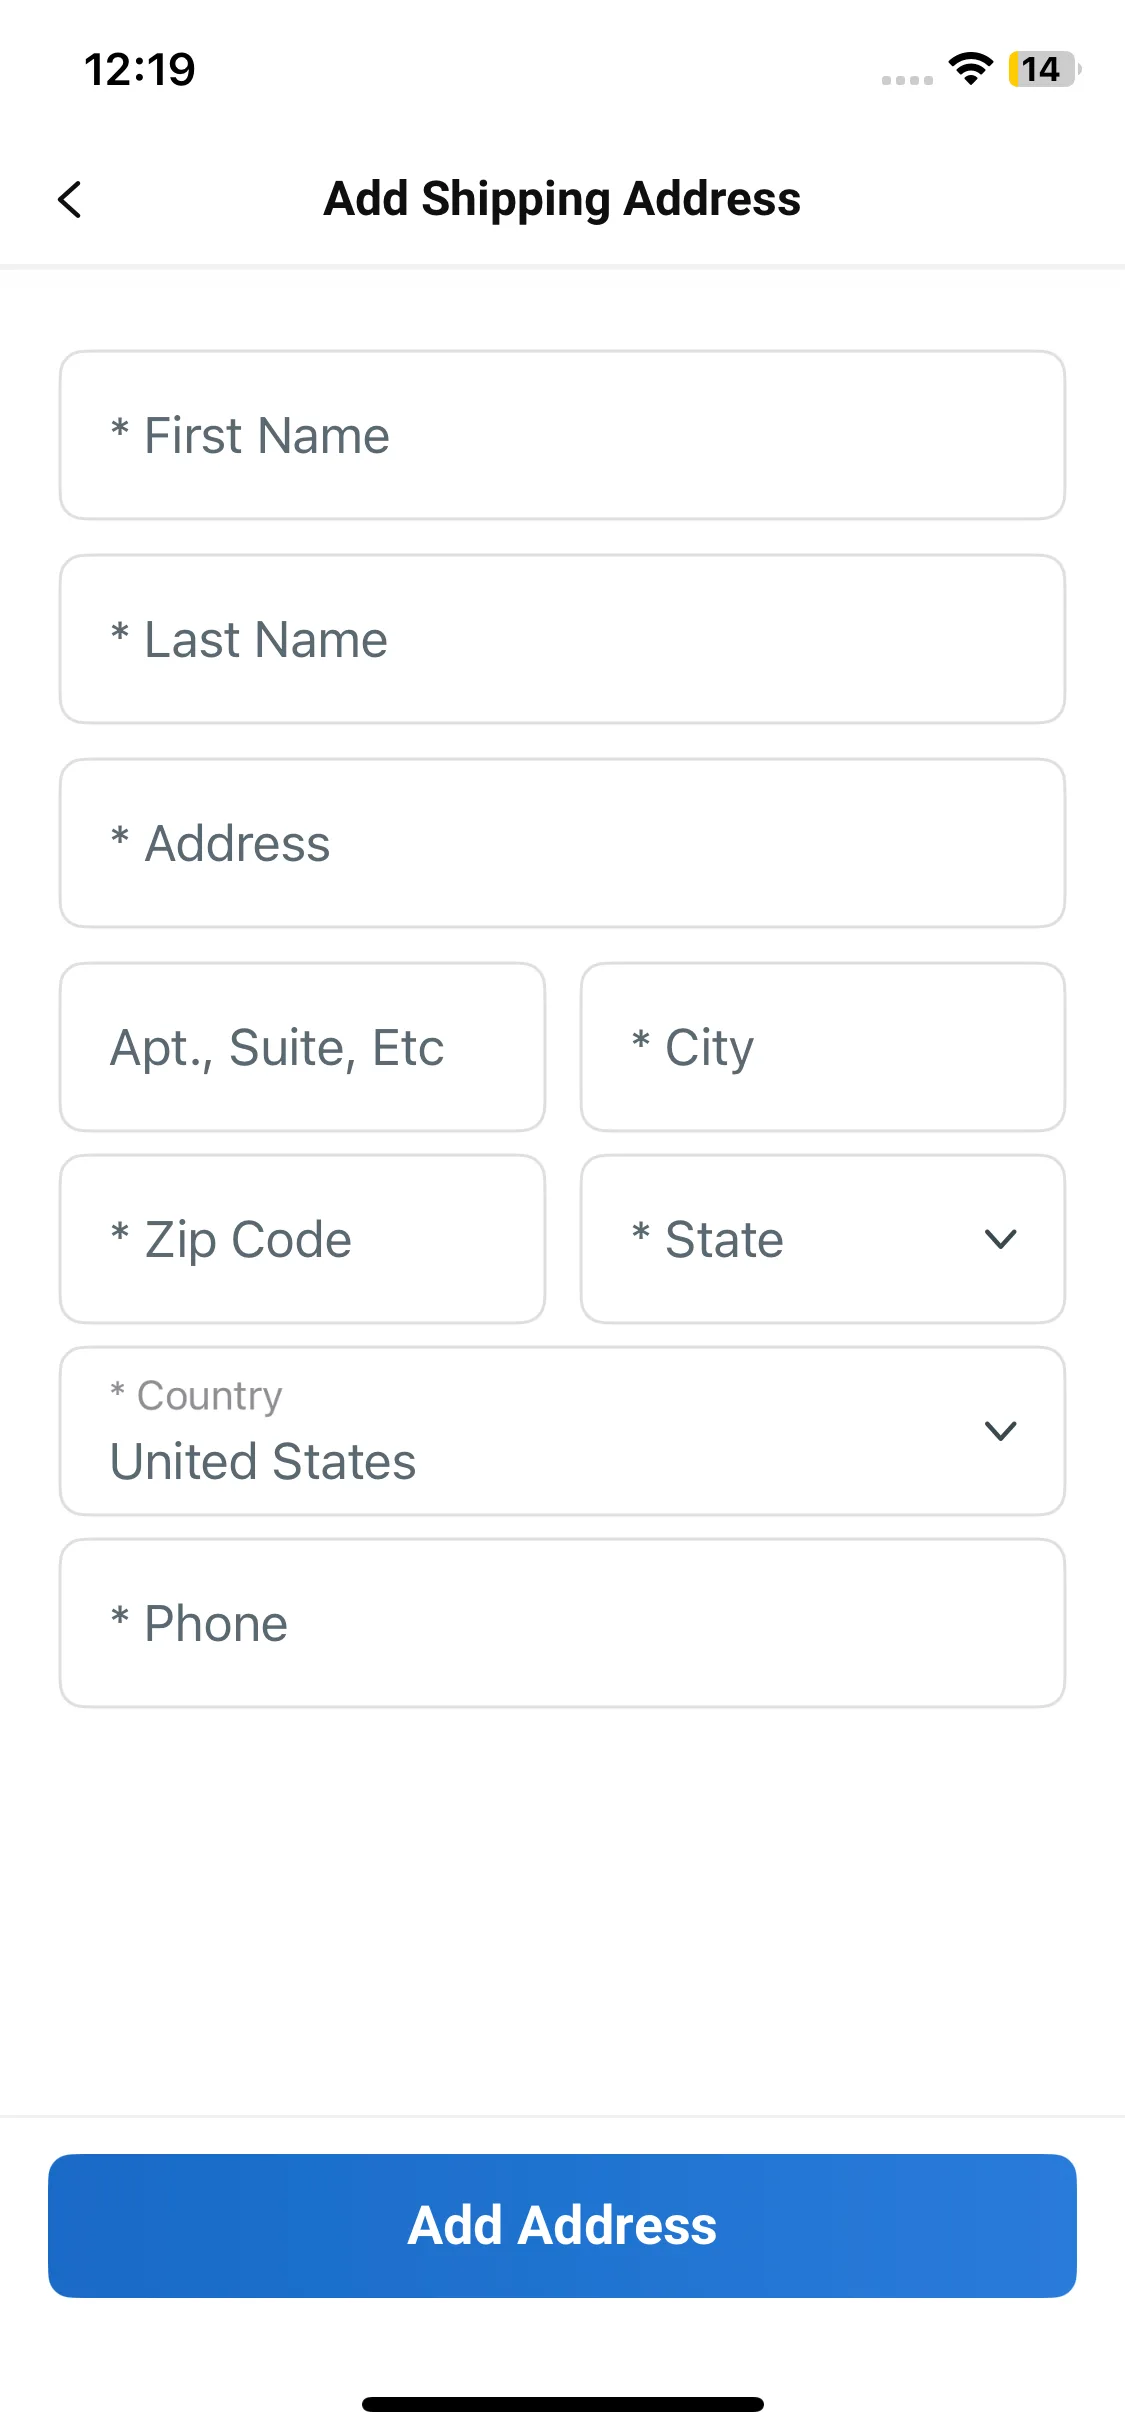Tap the cellular signal dots
Screen dimensions: 1125x2436
907,80
